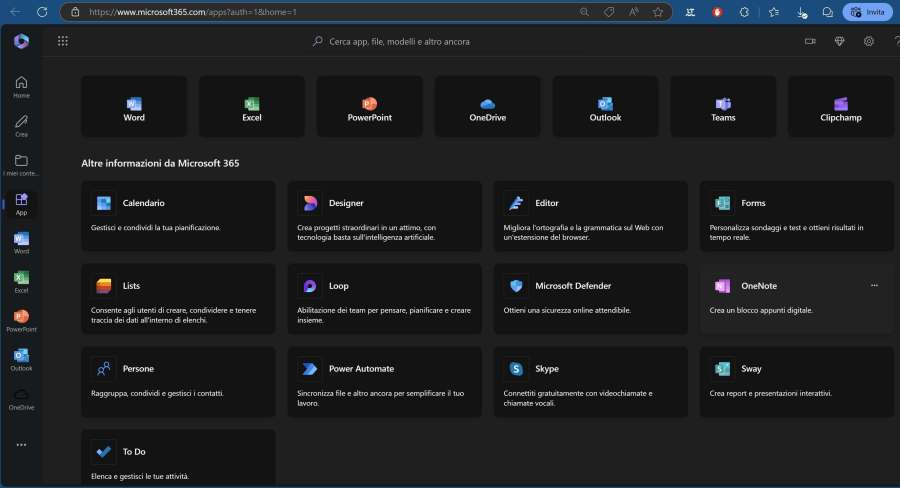
Task: Click the OneNote card three-dots menu
Action: (x=874, y=285)
